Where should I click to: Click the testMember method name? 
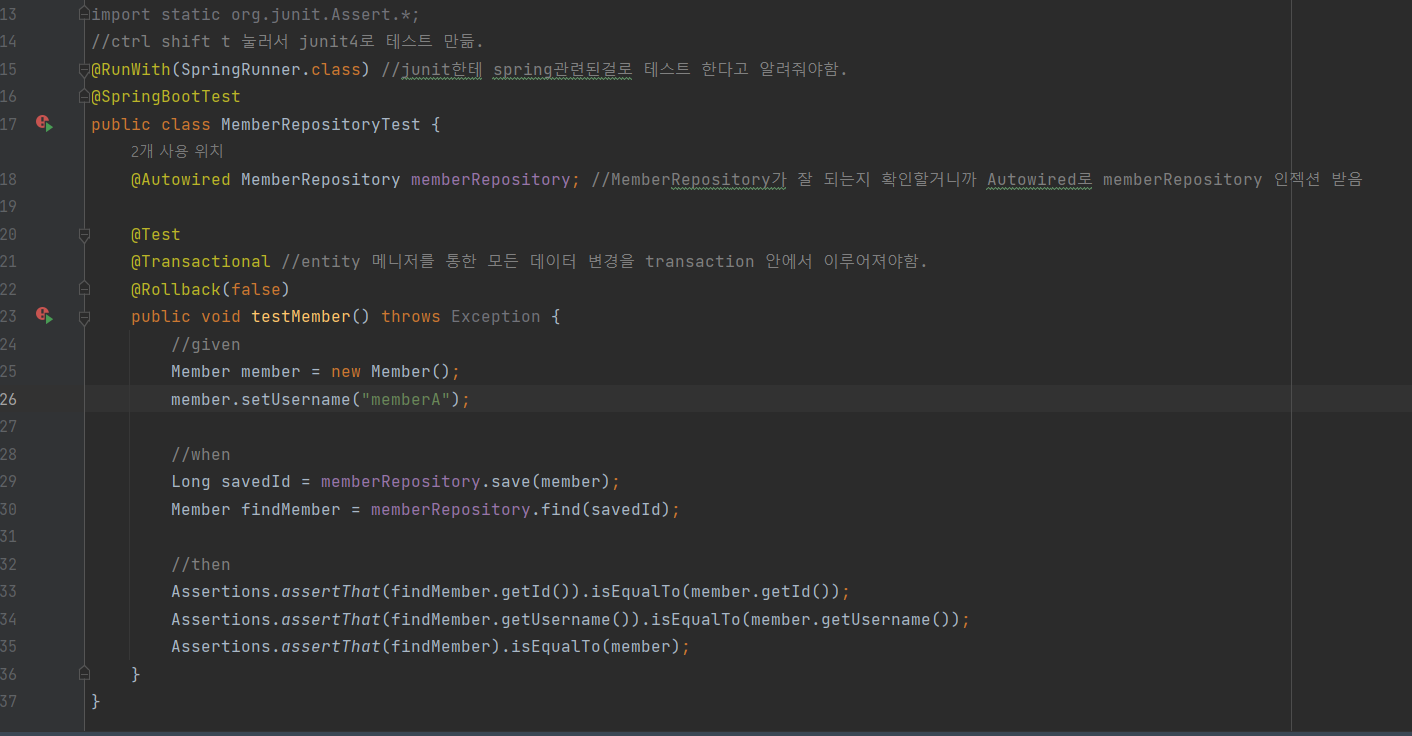(x=301, y=316)
